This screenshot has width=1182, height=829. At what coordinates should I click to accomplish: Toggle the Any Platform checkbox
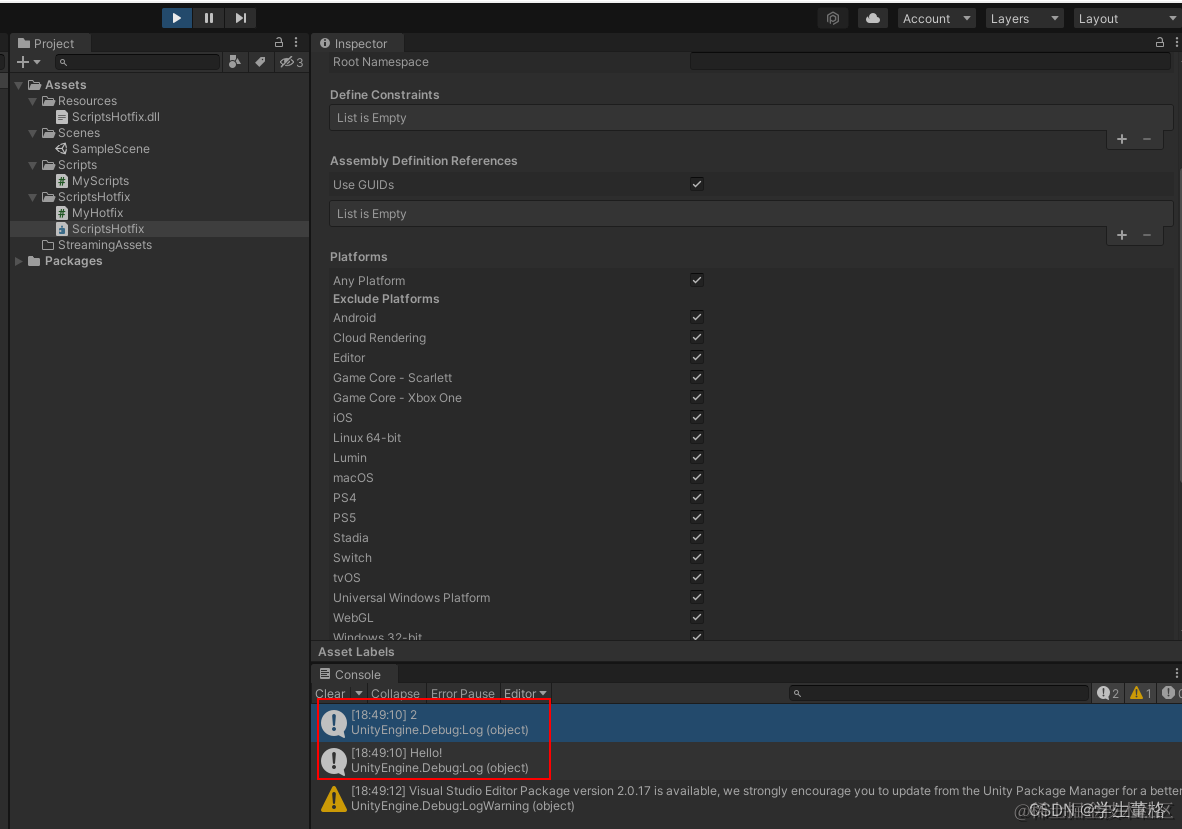(x=697, y=280)
